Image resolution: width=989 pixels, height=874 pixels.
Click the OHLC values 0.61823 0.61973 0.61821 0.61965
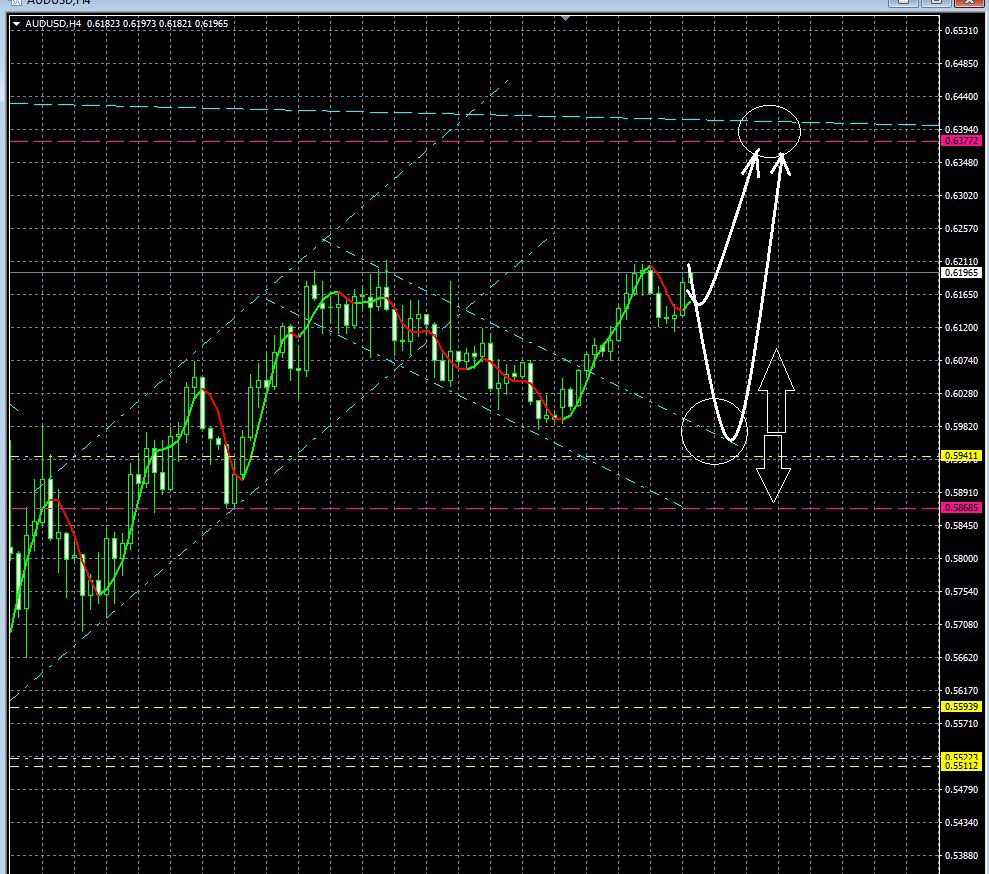(x=158, y=24)
